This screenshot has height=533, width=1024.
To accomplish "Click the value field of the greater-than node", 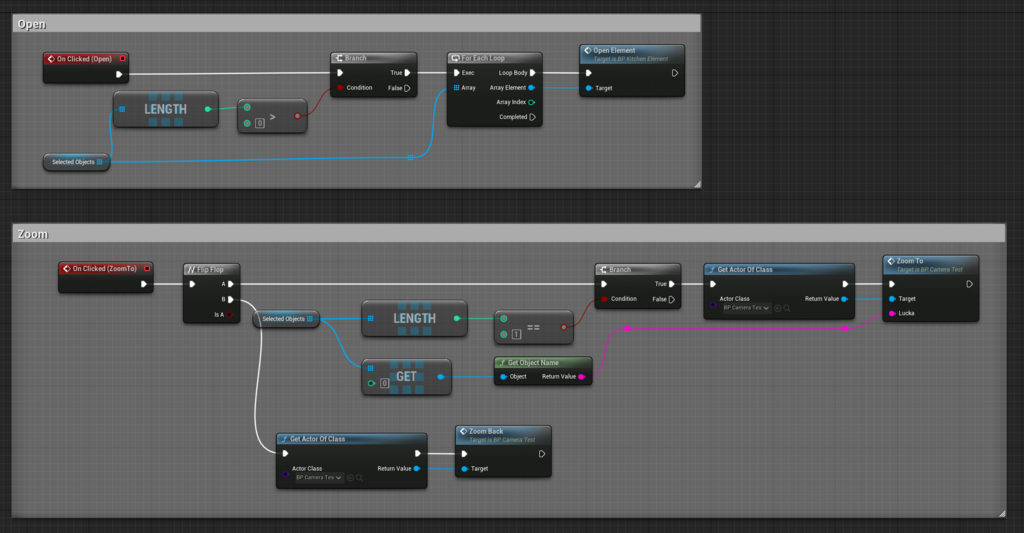I will (260, 123).
